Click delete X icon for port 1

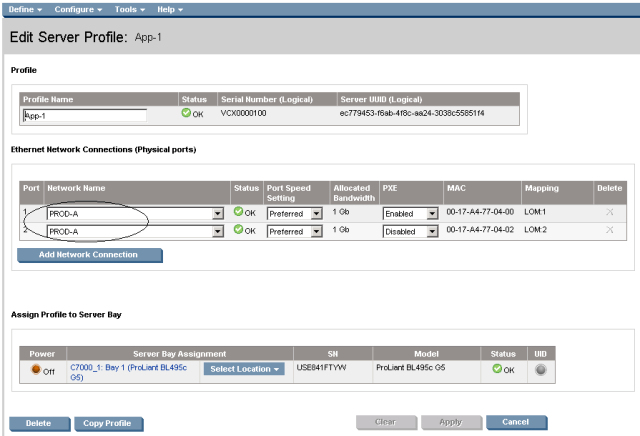pos(609,213)
